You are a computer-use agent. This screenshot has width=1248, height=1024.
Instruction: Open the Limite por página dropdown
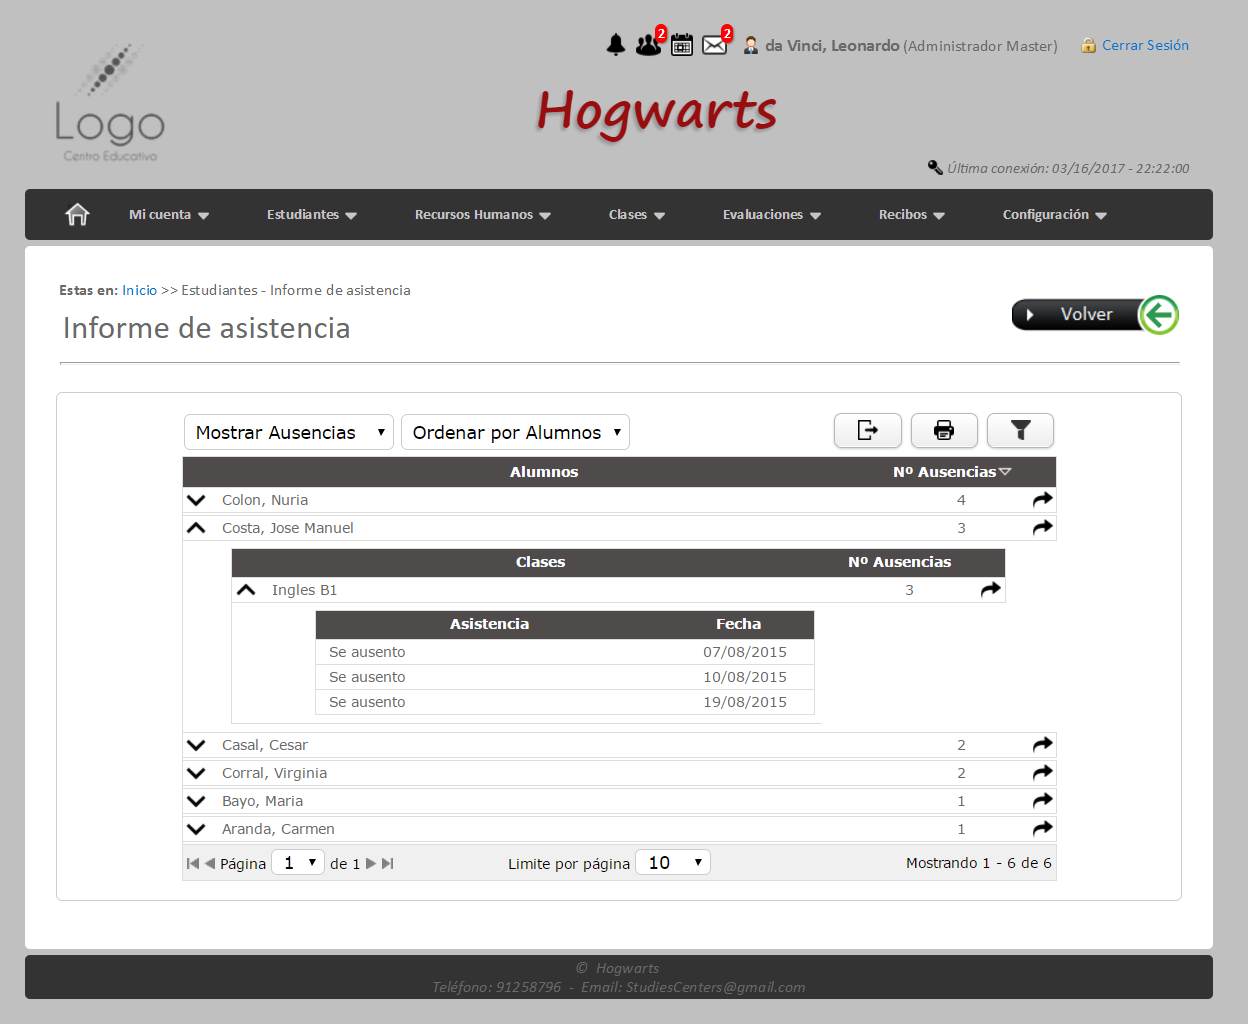pos(672,862)
